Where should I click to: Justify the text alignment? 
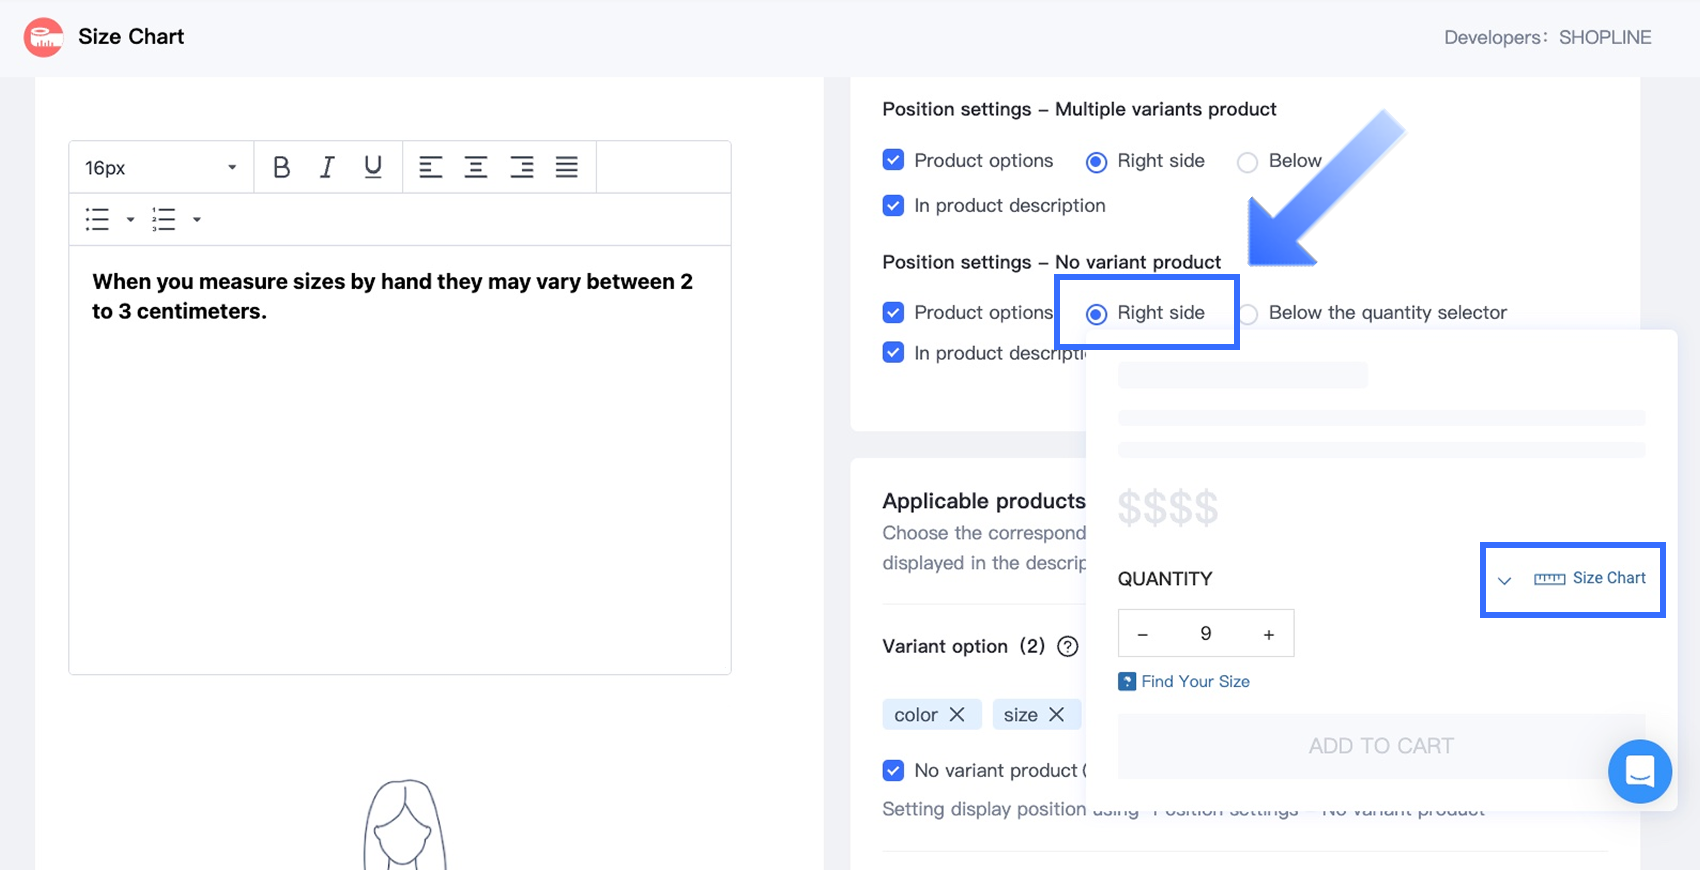pyautogui.click(x=567, y=167)
